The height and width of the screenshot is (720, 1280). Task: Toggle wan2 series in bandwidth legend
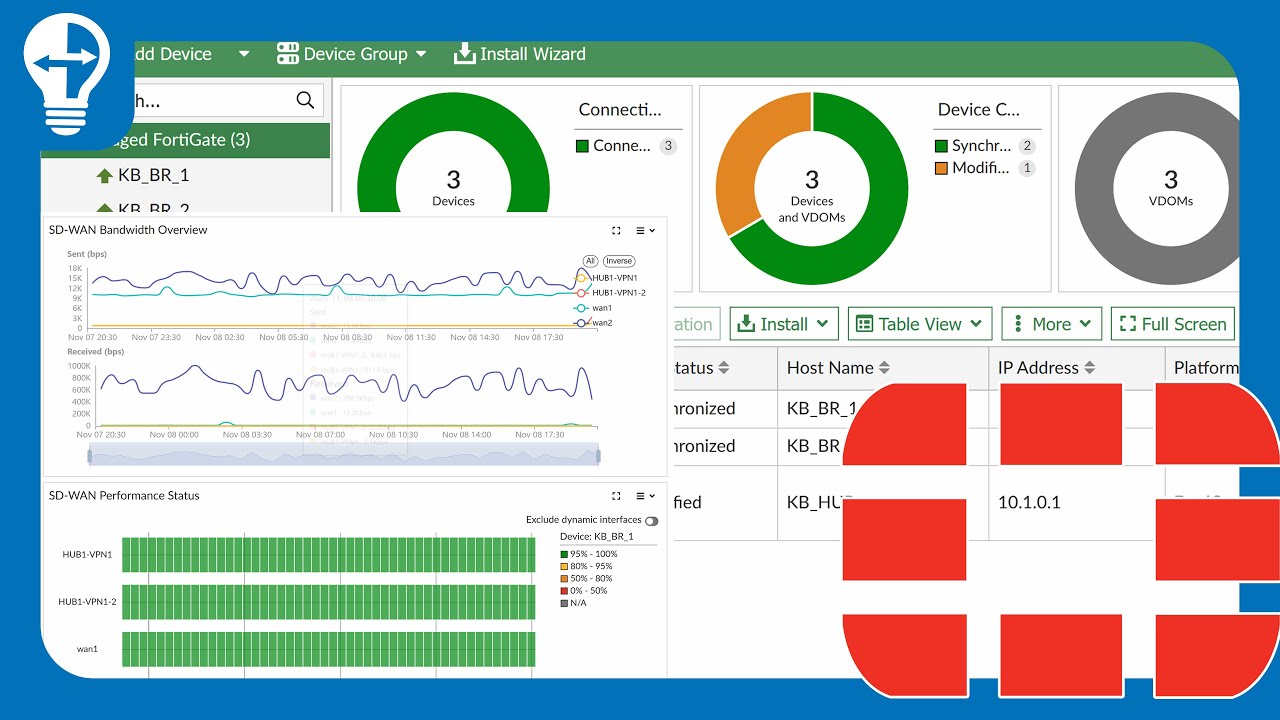pyautogui.click(x=594, y=323)
